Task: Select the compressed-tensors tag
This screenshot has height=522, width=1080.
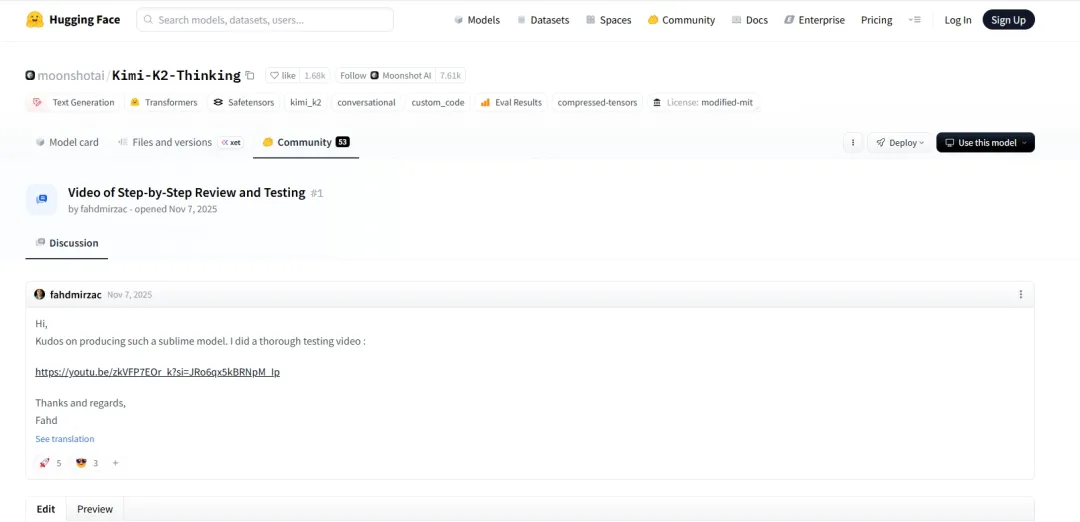Action: point(598,103)
